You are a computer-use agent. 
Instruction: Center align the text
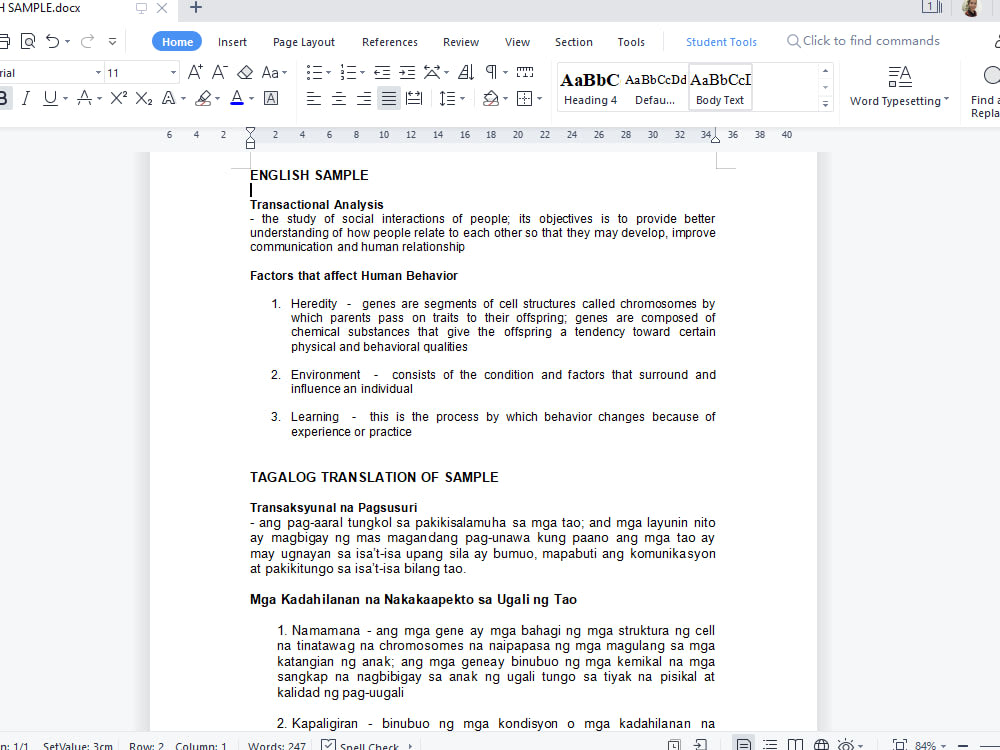coord(339,98)
